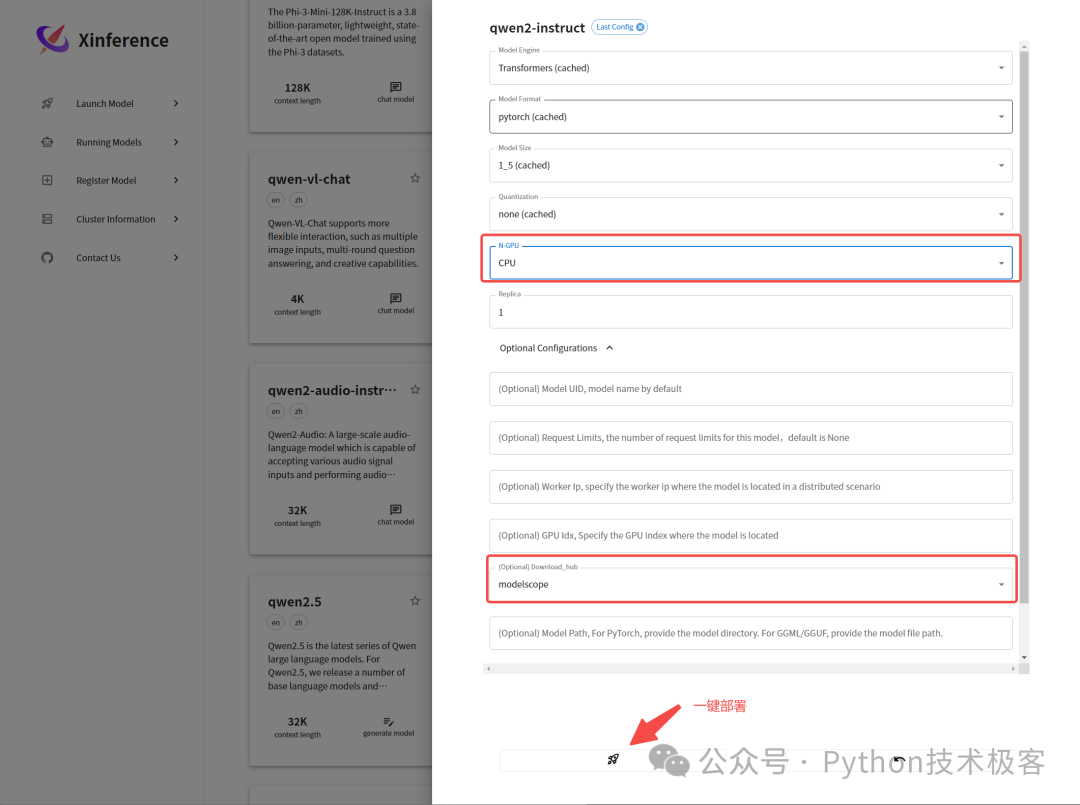Click the vertical scrollbar of the config panel

click(1024, 327)
